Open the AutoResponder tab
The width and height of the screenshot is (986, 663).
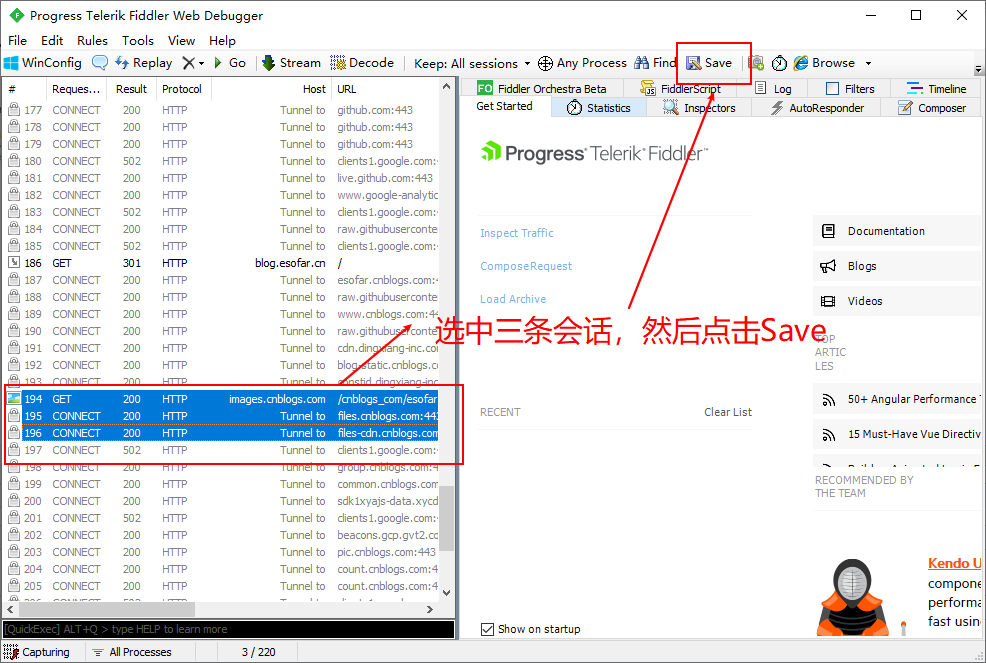[x=817, y=108]
